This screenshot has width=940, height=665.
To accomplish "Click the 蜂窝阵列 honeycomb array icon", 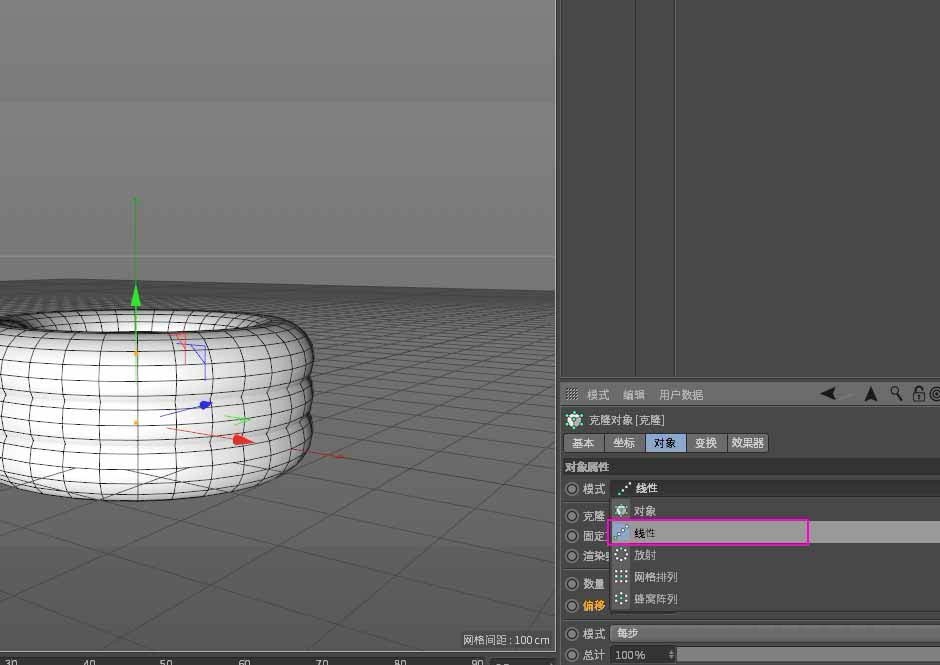I will (621, 598).
